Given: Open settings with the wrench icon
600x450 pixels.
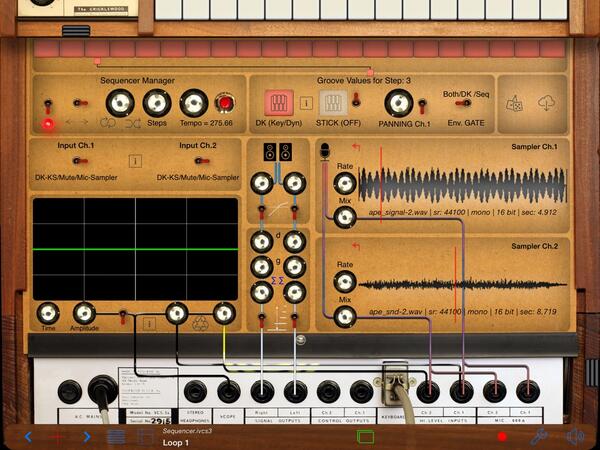Looking at the screenshot, I should (539, 437).
